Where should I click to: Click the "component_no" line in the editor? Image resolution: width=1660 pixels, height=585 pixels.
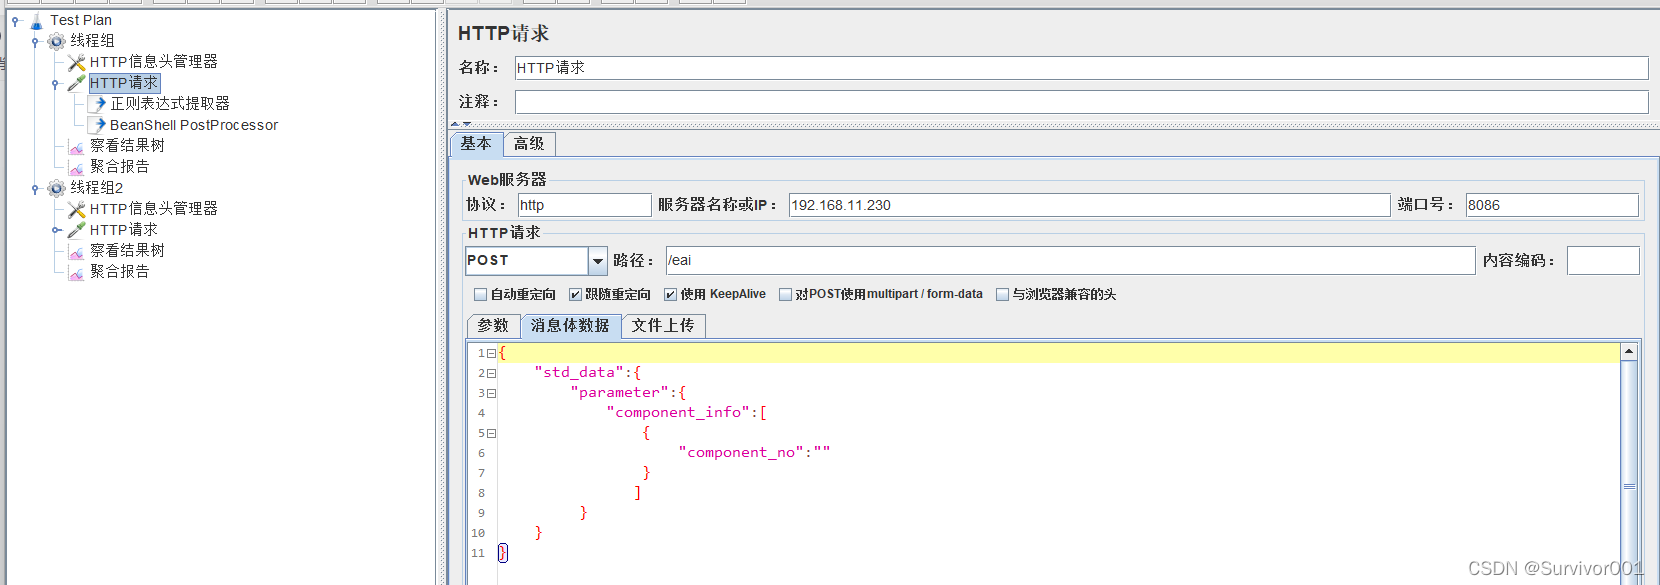click(x=754, y=453)
